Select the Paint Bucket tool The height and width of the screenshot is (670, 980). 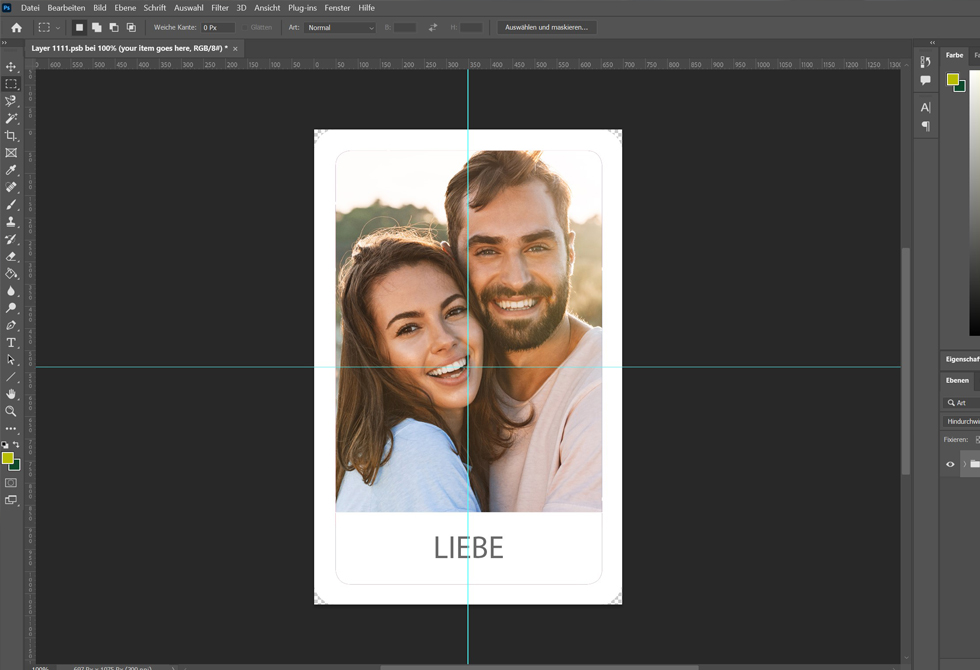[x=11, y=273]
